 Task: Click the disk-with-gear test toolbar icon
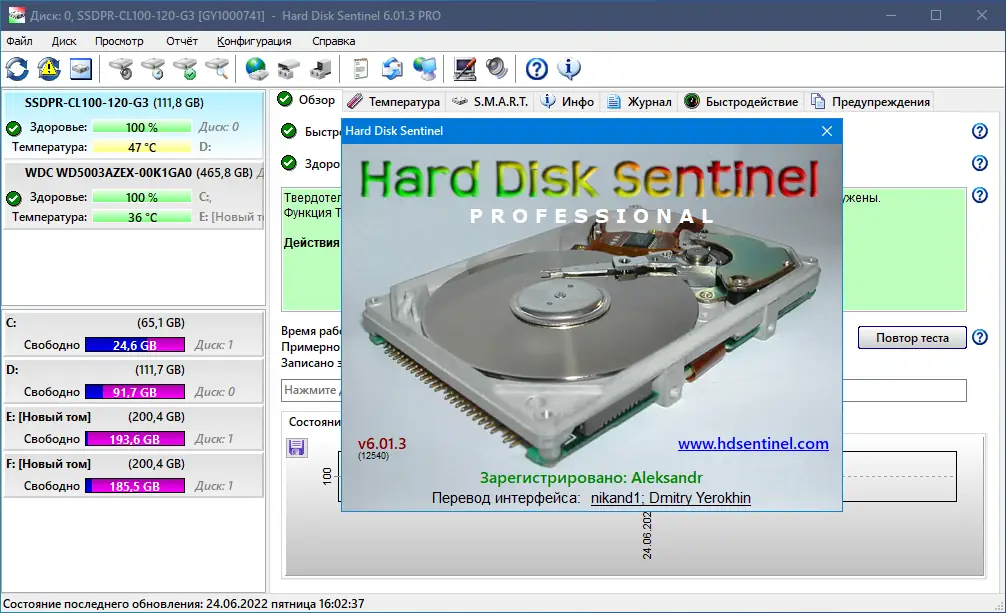(x=121, y=69)
